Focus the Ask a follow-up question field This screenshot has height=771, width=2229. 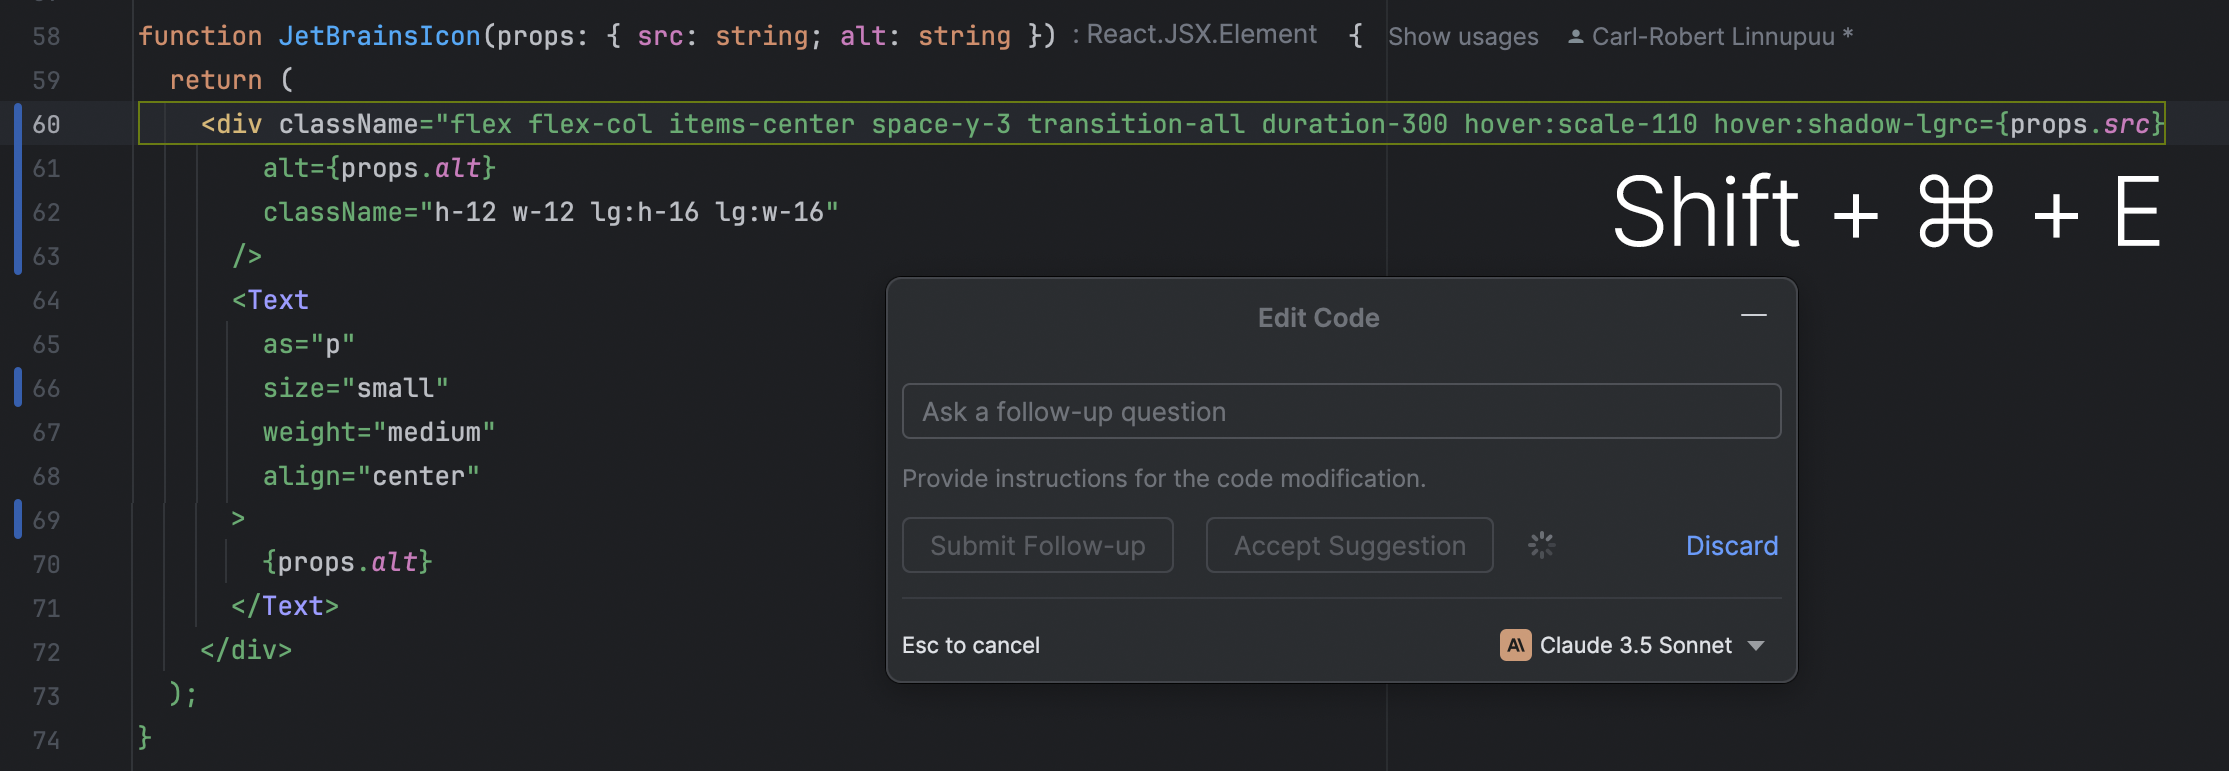pos(1341,412)
